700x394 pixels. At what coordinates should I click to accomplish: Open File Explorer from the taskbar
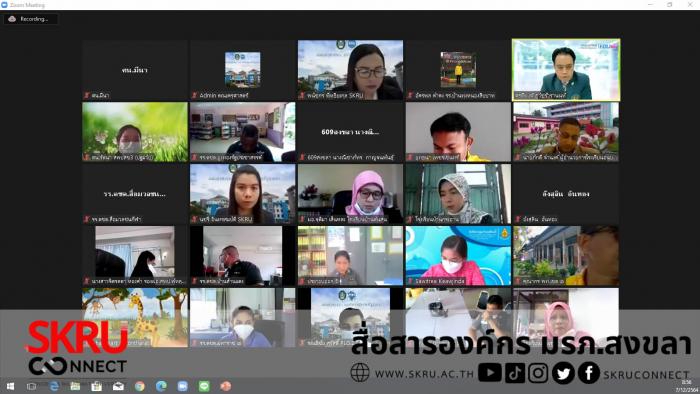(75, 386)
